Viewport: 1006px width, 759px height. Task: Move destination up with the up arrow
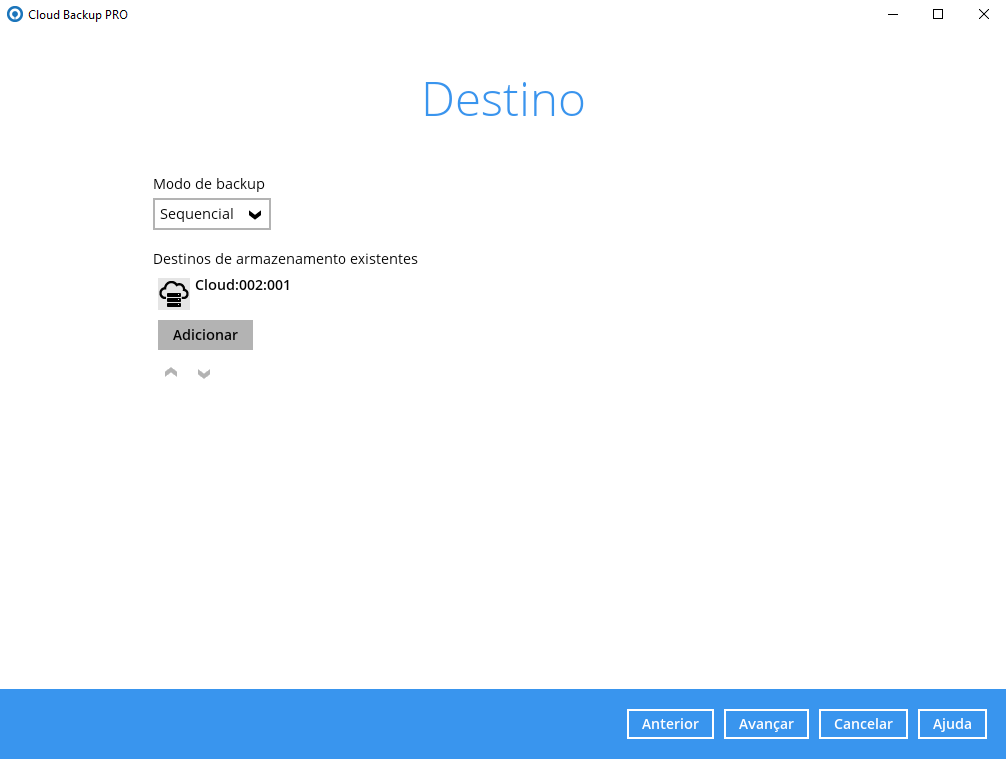point(171,373)
